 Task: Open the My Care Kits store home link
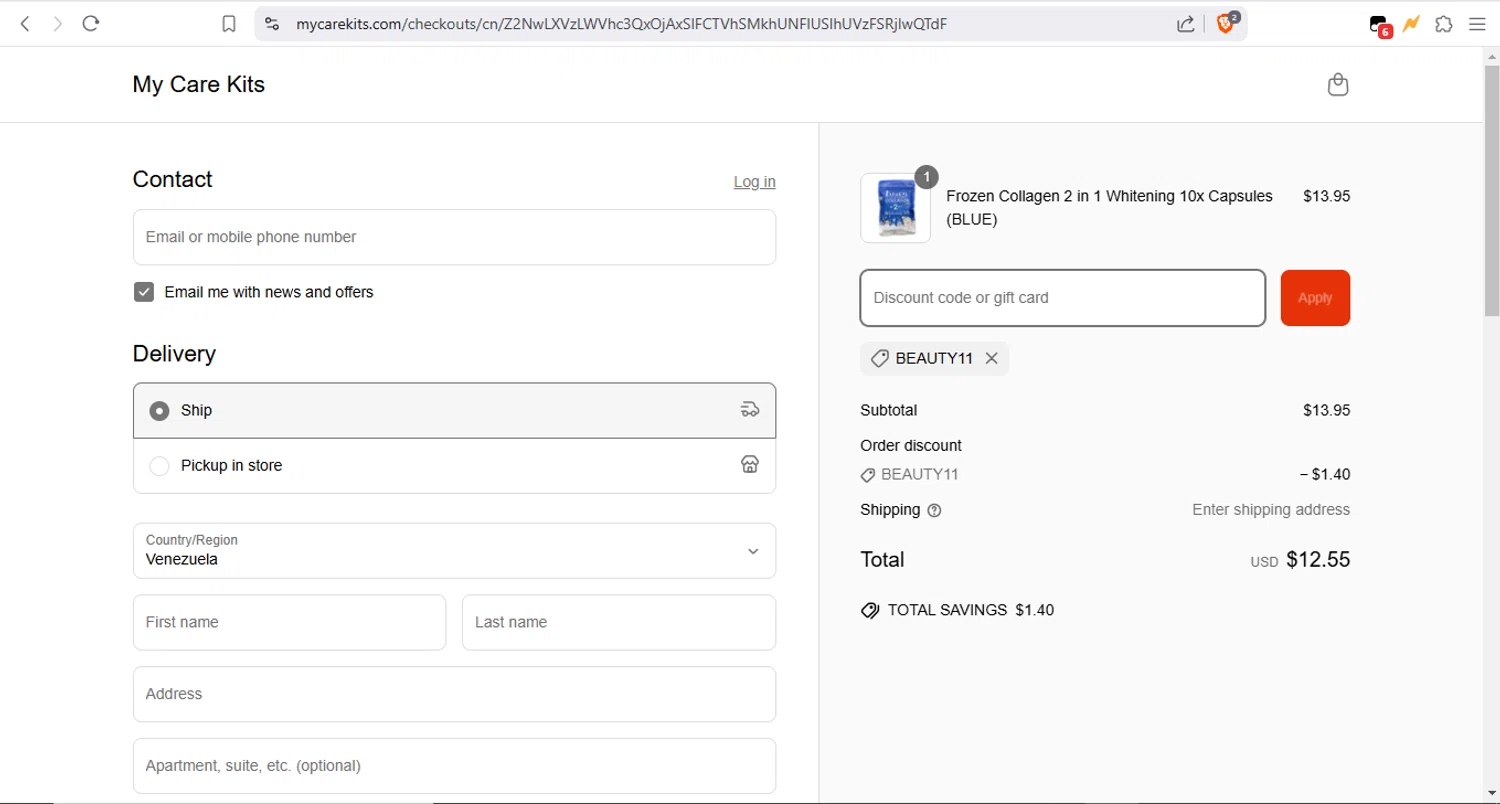[199, 84]
